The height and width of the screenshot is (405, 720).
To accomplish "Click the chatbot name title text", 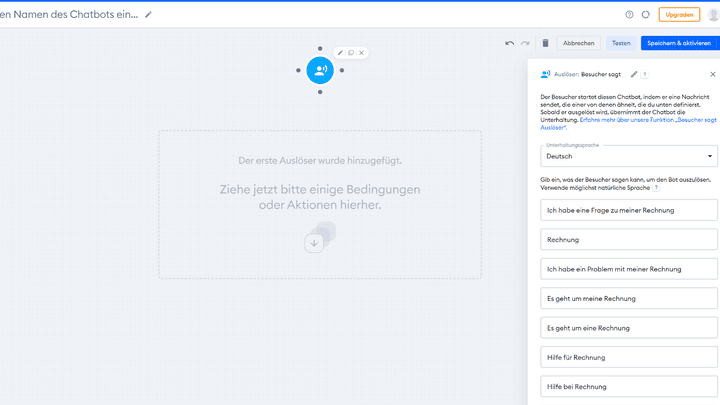I will pos(69,15).
